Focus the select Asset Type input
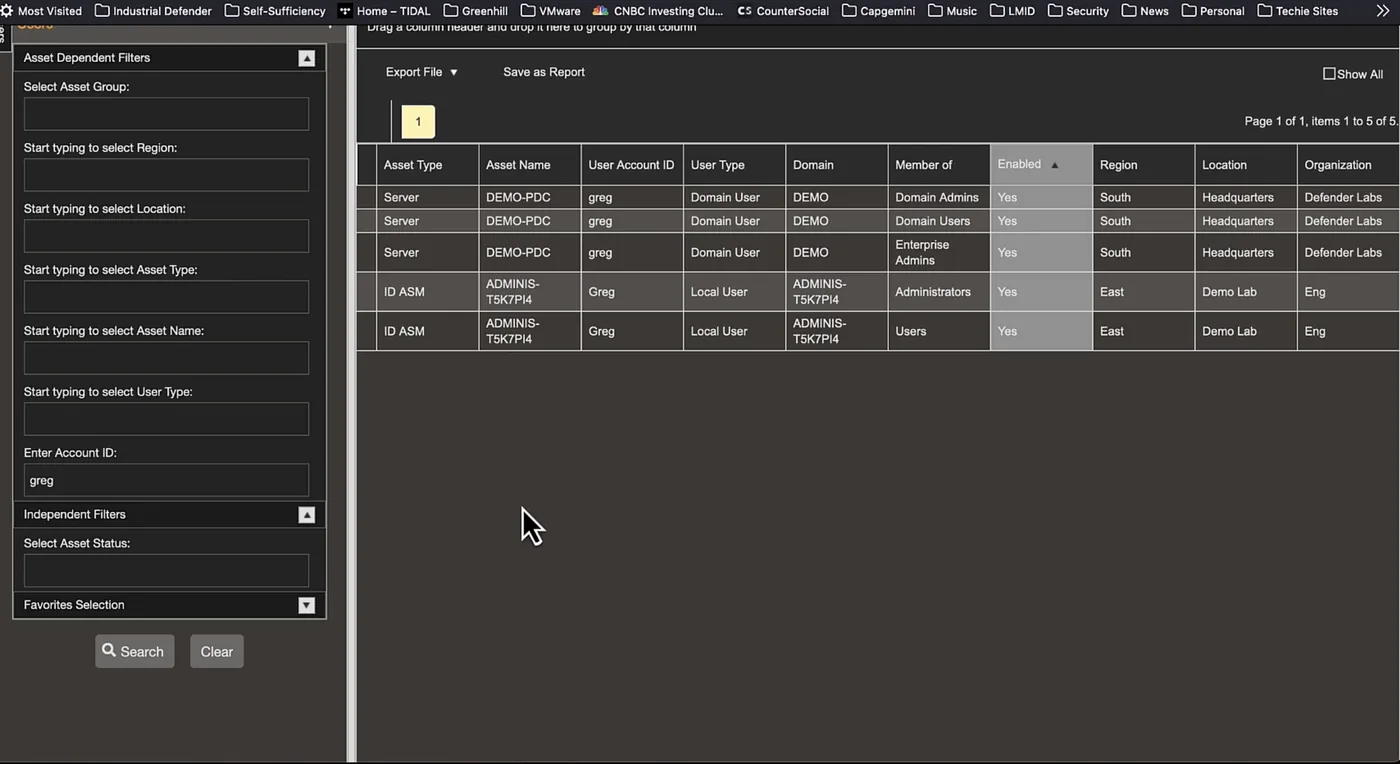 point(166,297)
